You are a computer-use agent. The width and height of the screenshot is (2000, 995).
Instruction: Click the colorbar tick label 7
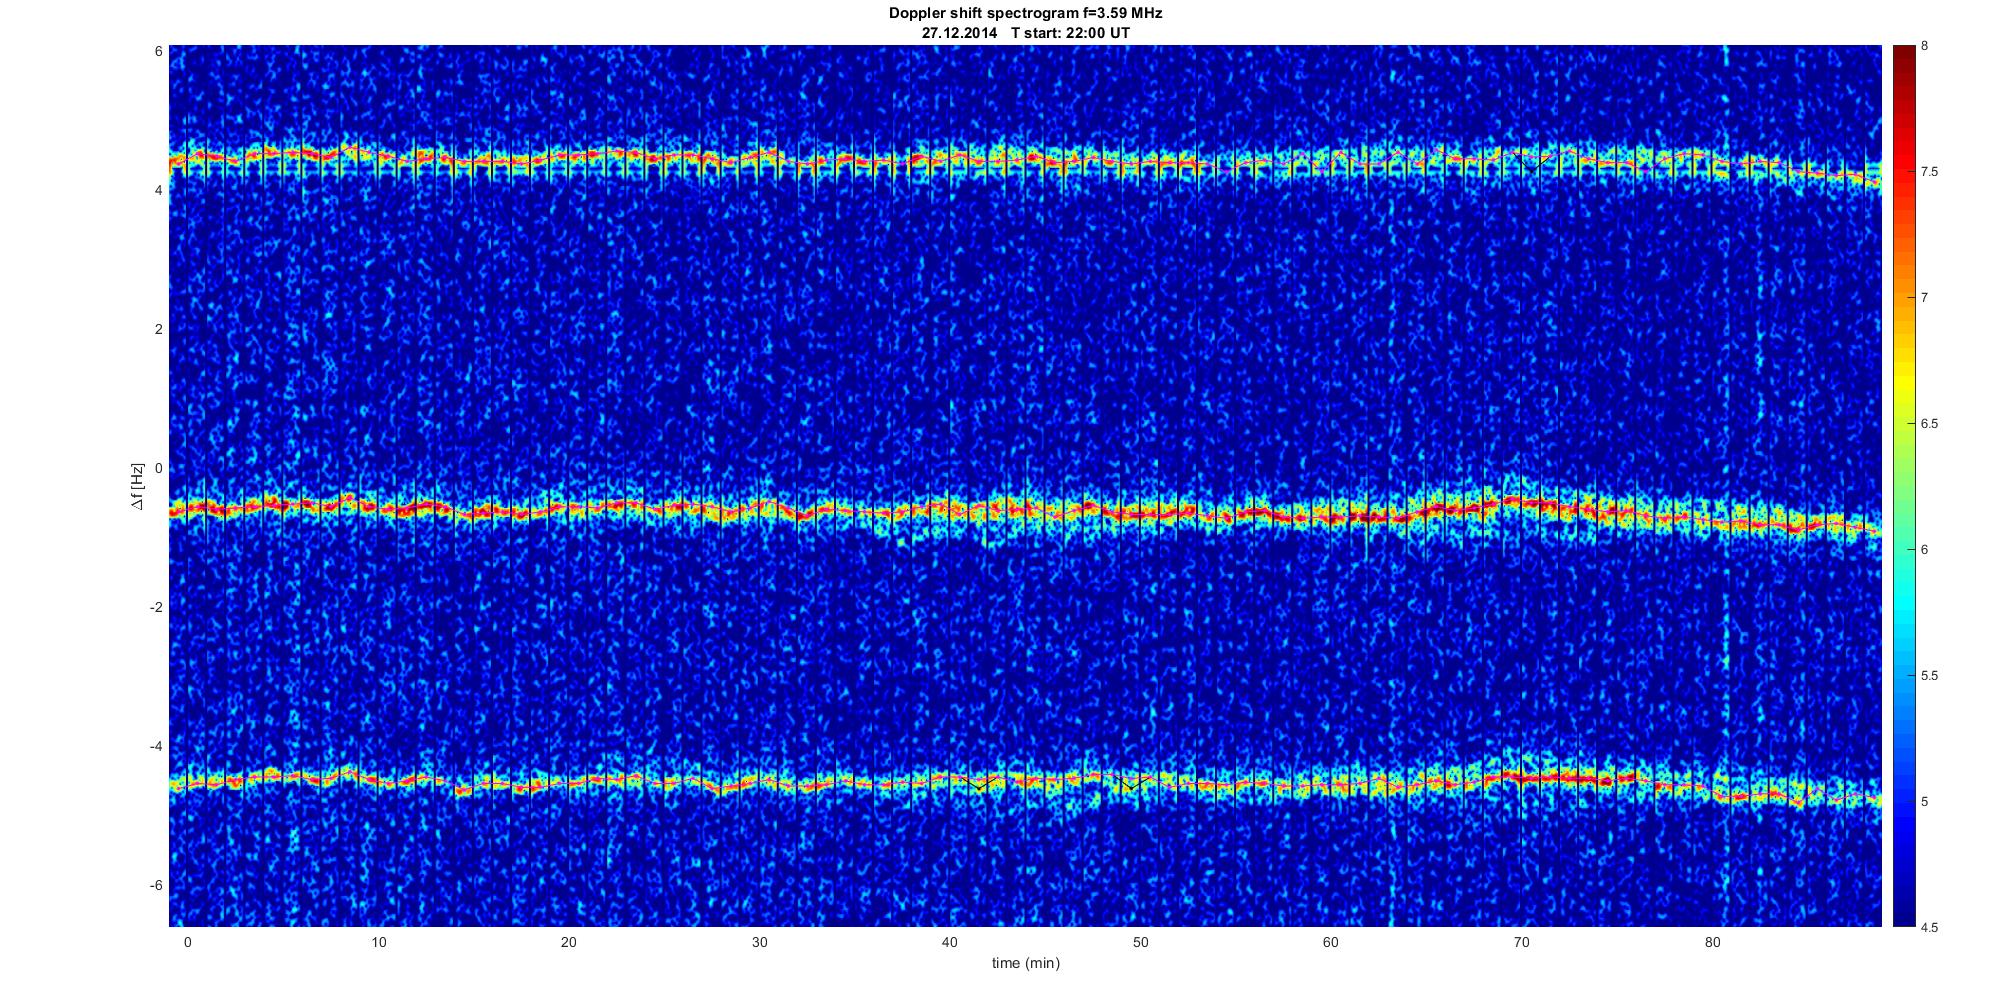click(1924, 298)
